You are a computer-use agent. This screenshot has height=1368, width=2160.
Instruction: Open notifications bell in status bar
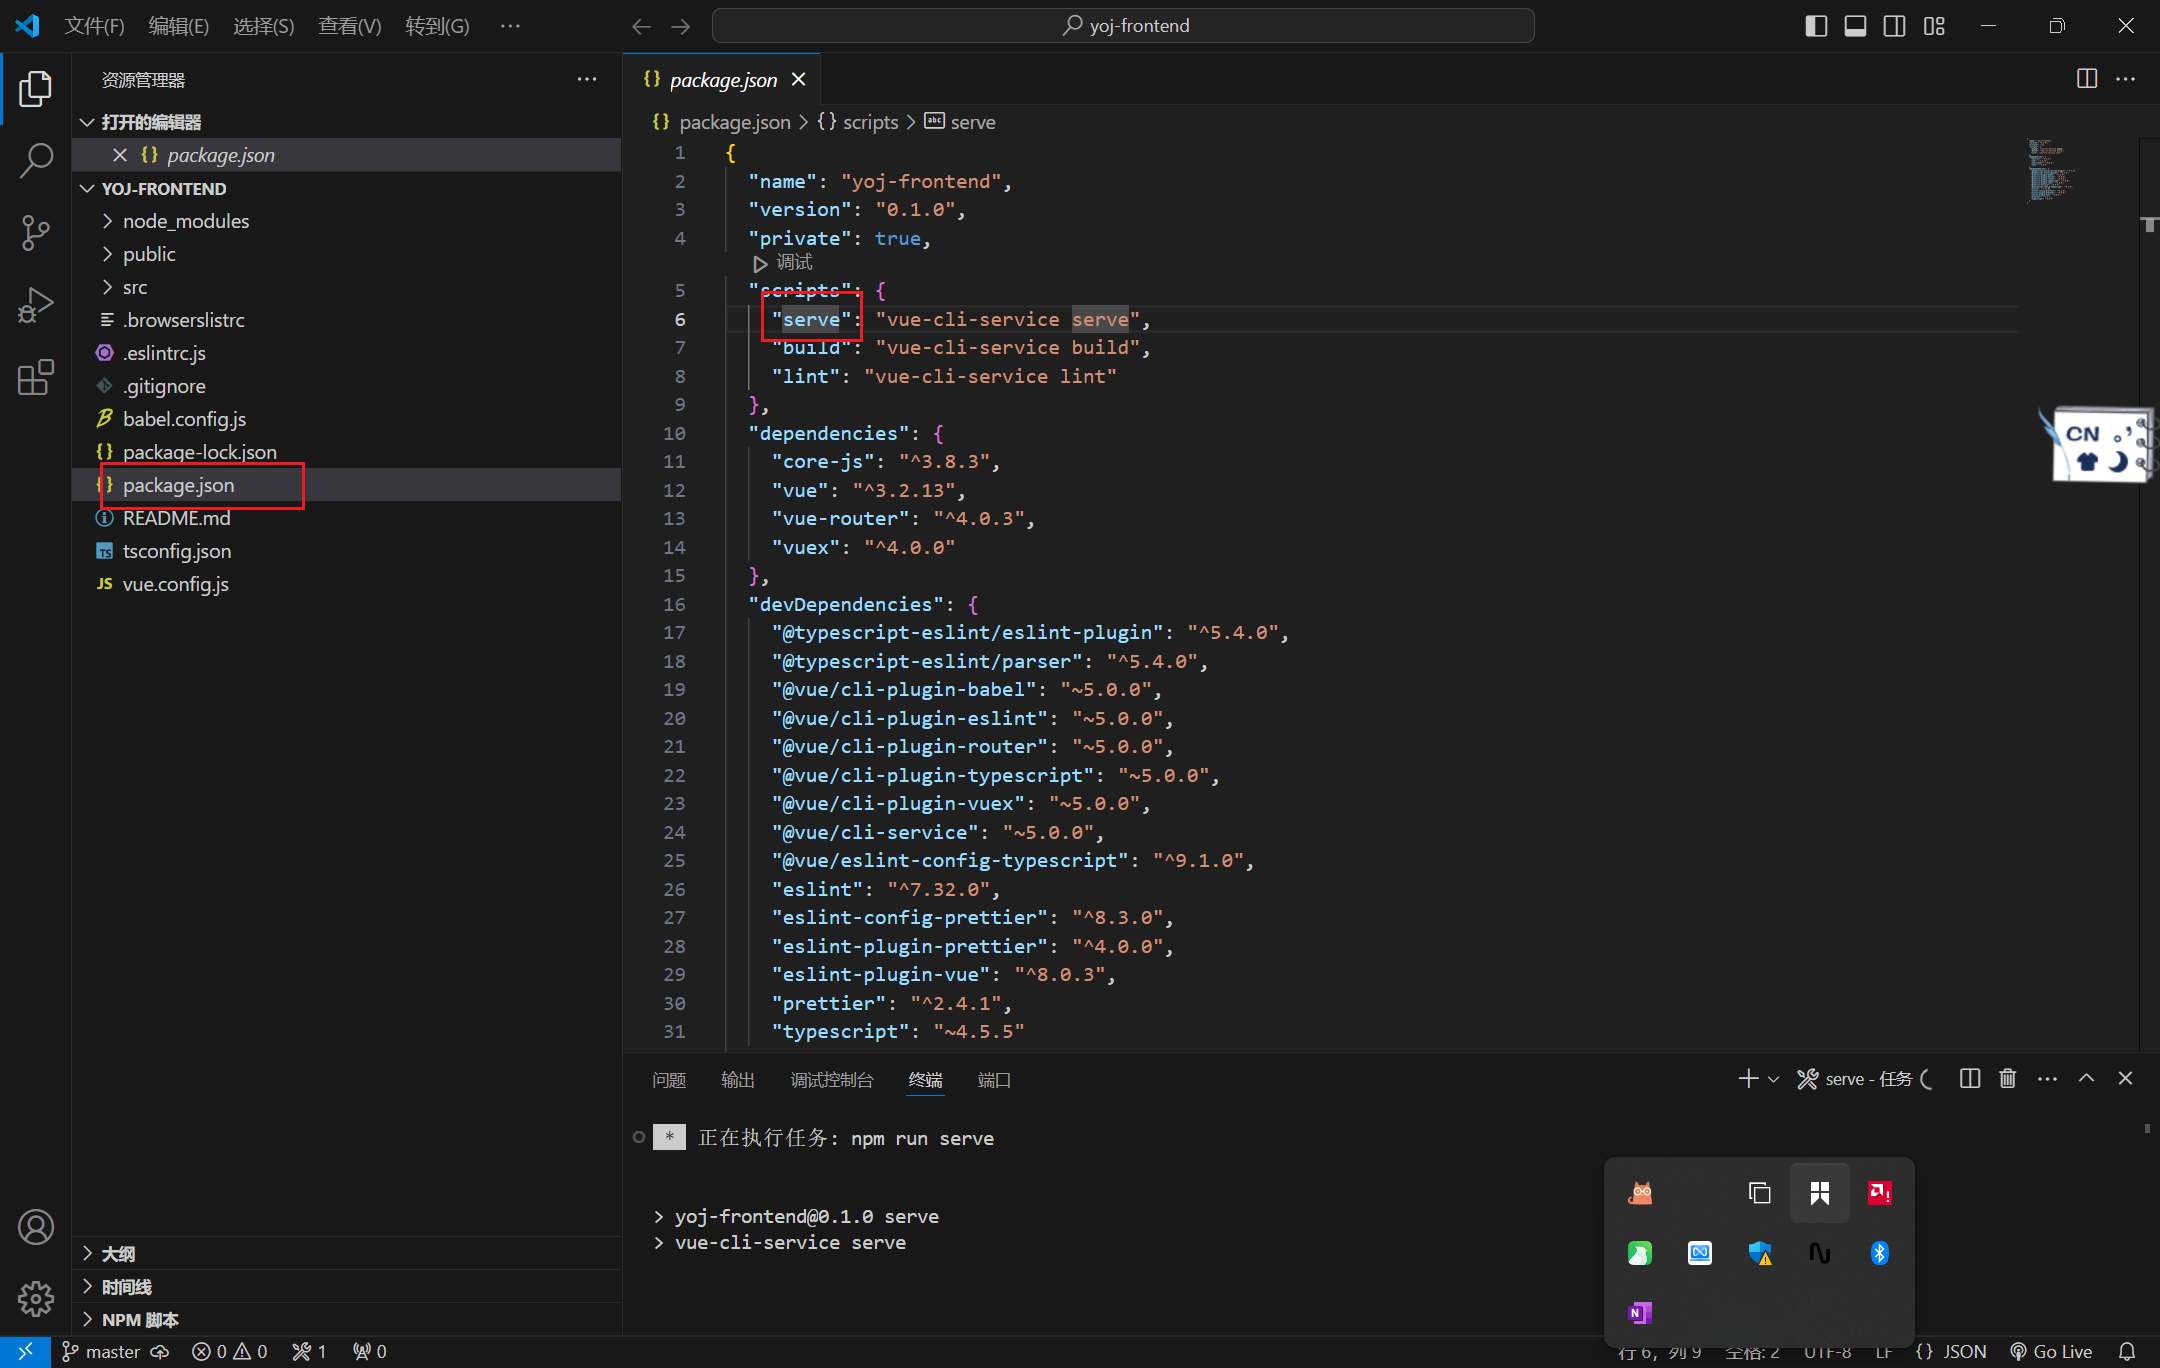[x=2127, y=1352]
